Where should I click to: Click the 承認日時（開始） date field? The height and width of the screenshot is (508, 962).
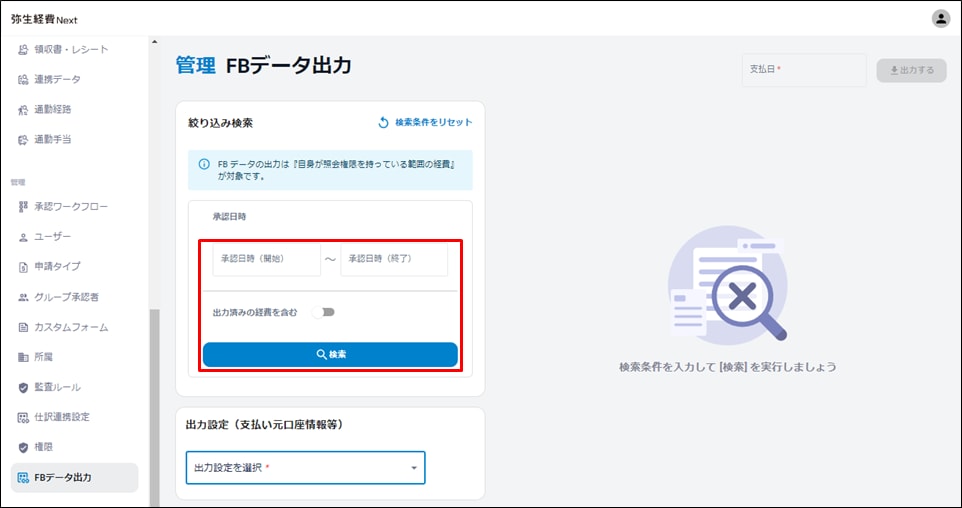(266, 259)
